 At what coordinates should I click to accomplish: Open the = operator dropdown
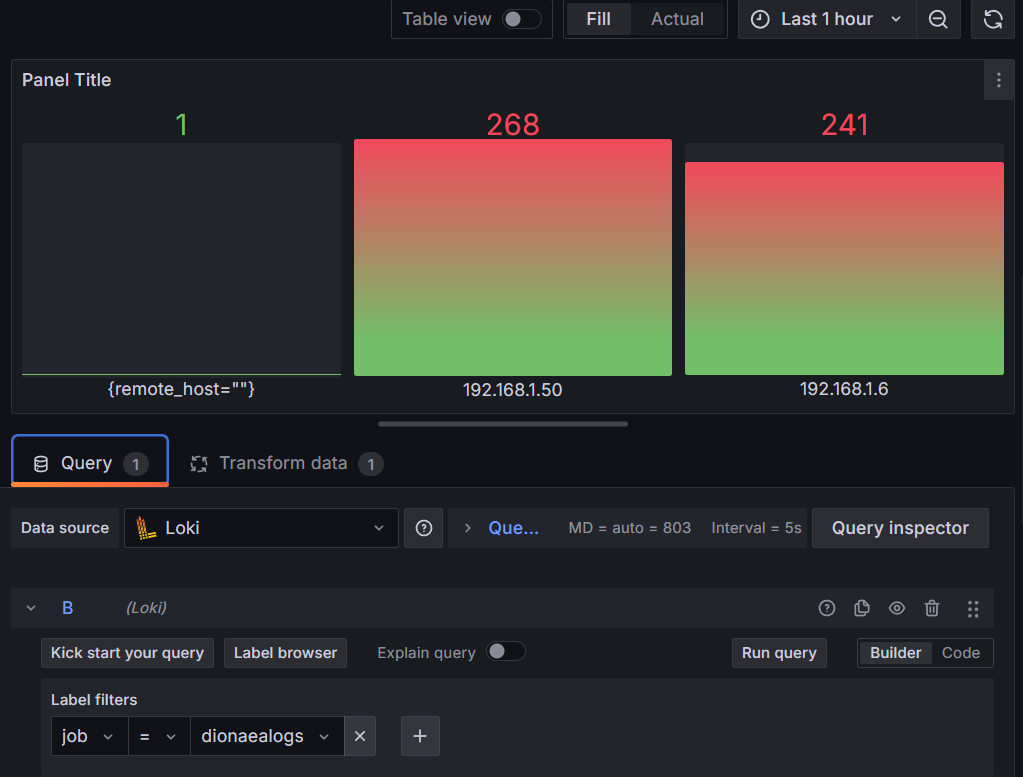pos(159,736)
